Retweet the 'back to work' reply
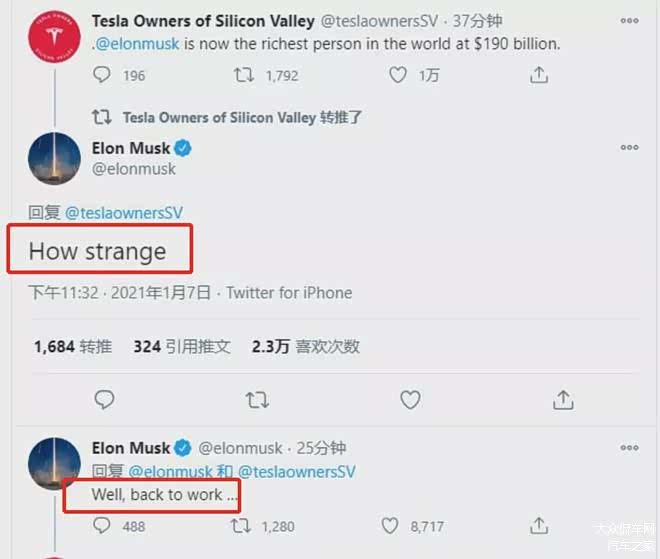Screen dimensions: 660x559 [x=242, y=525]
